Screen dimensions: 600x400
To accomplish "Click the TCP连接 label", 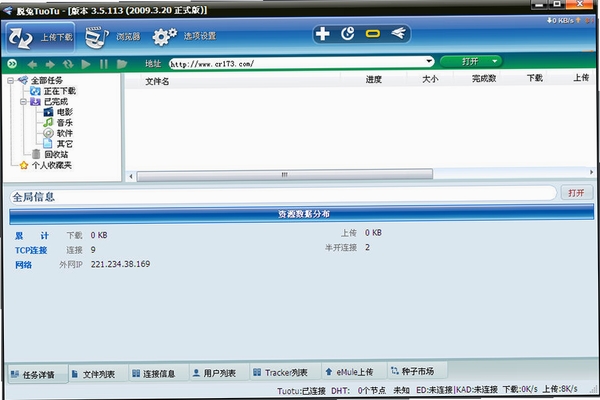I will point(31,250).
